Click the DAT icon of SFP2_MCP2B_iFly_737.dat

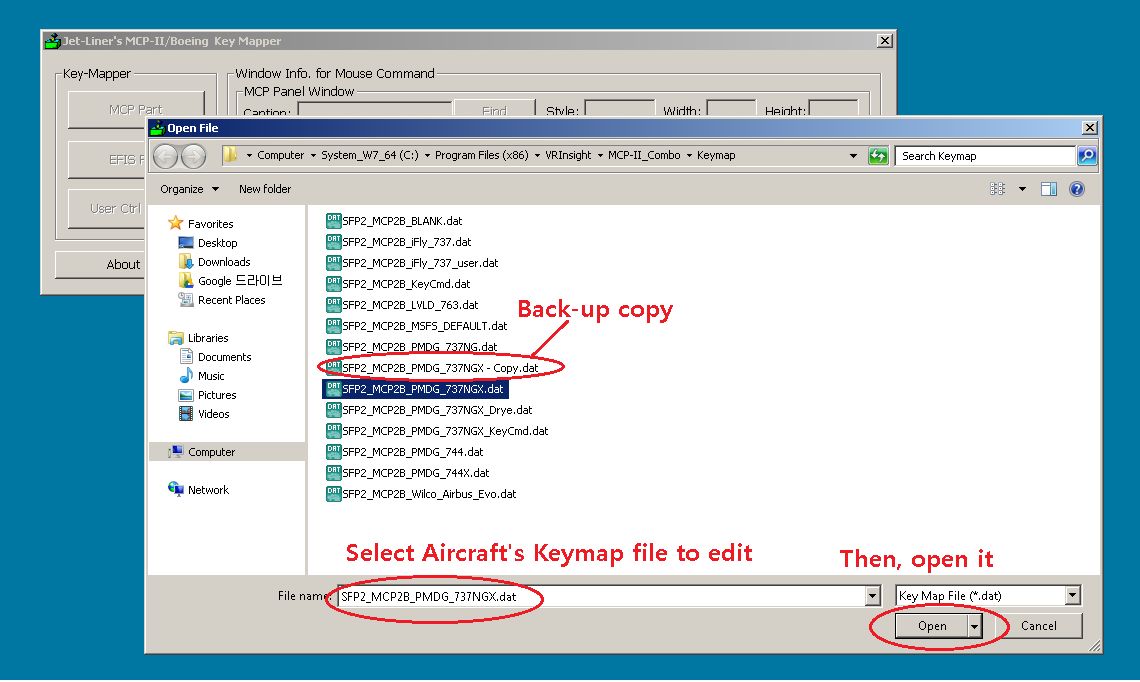point(334,241)
